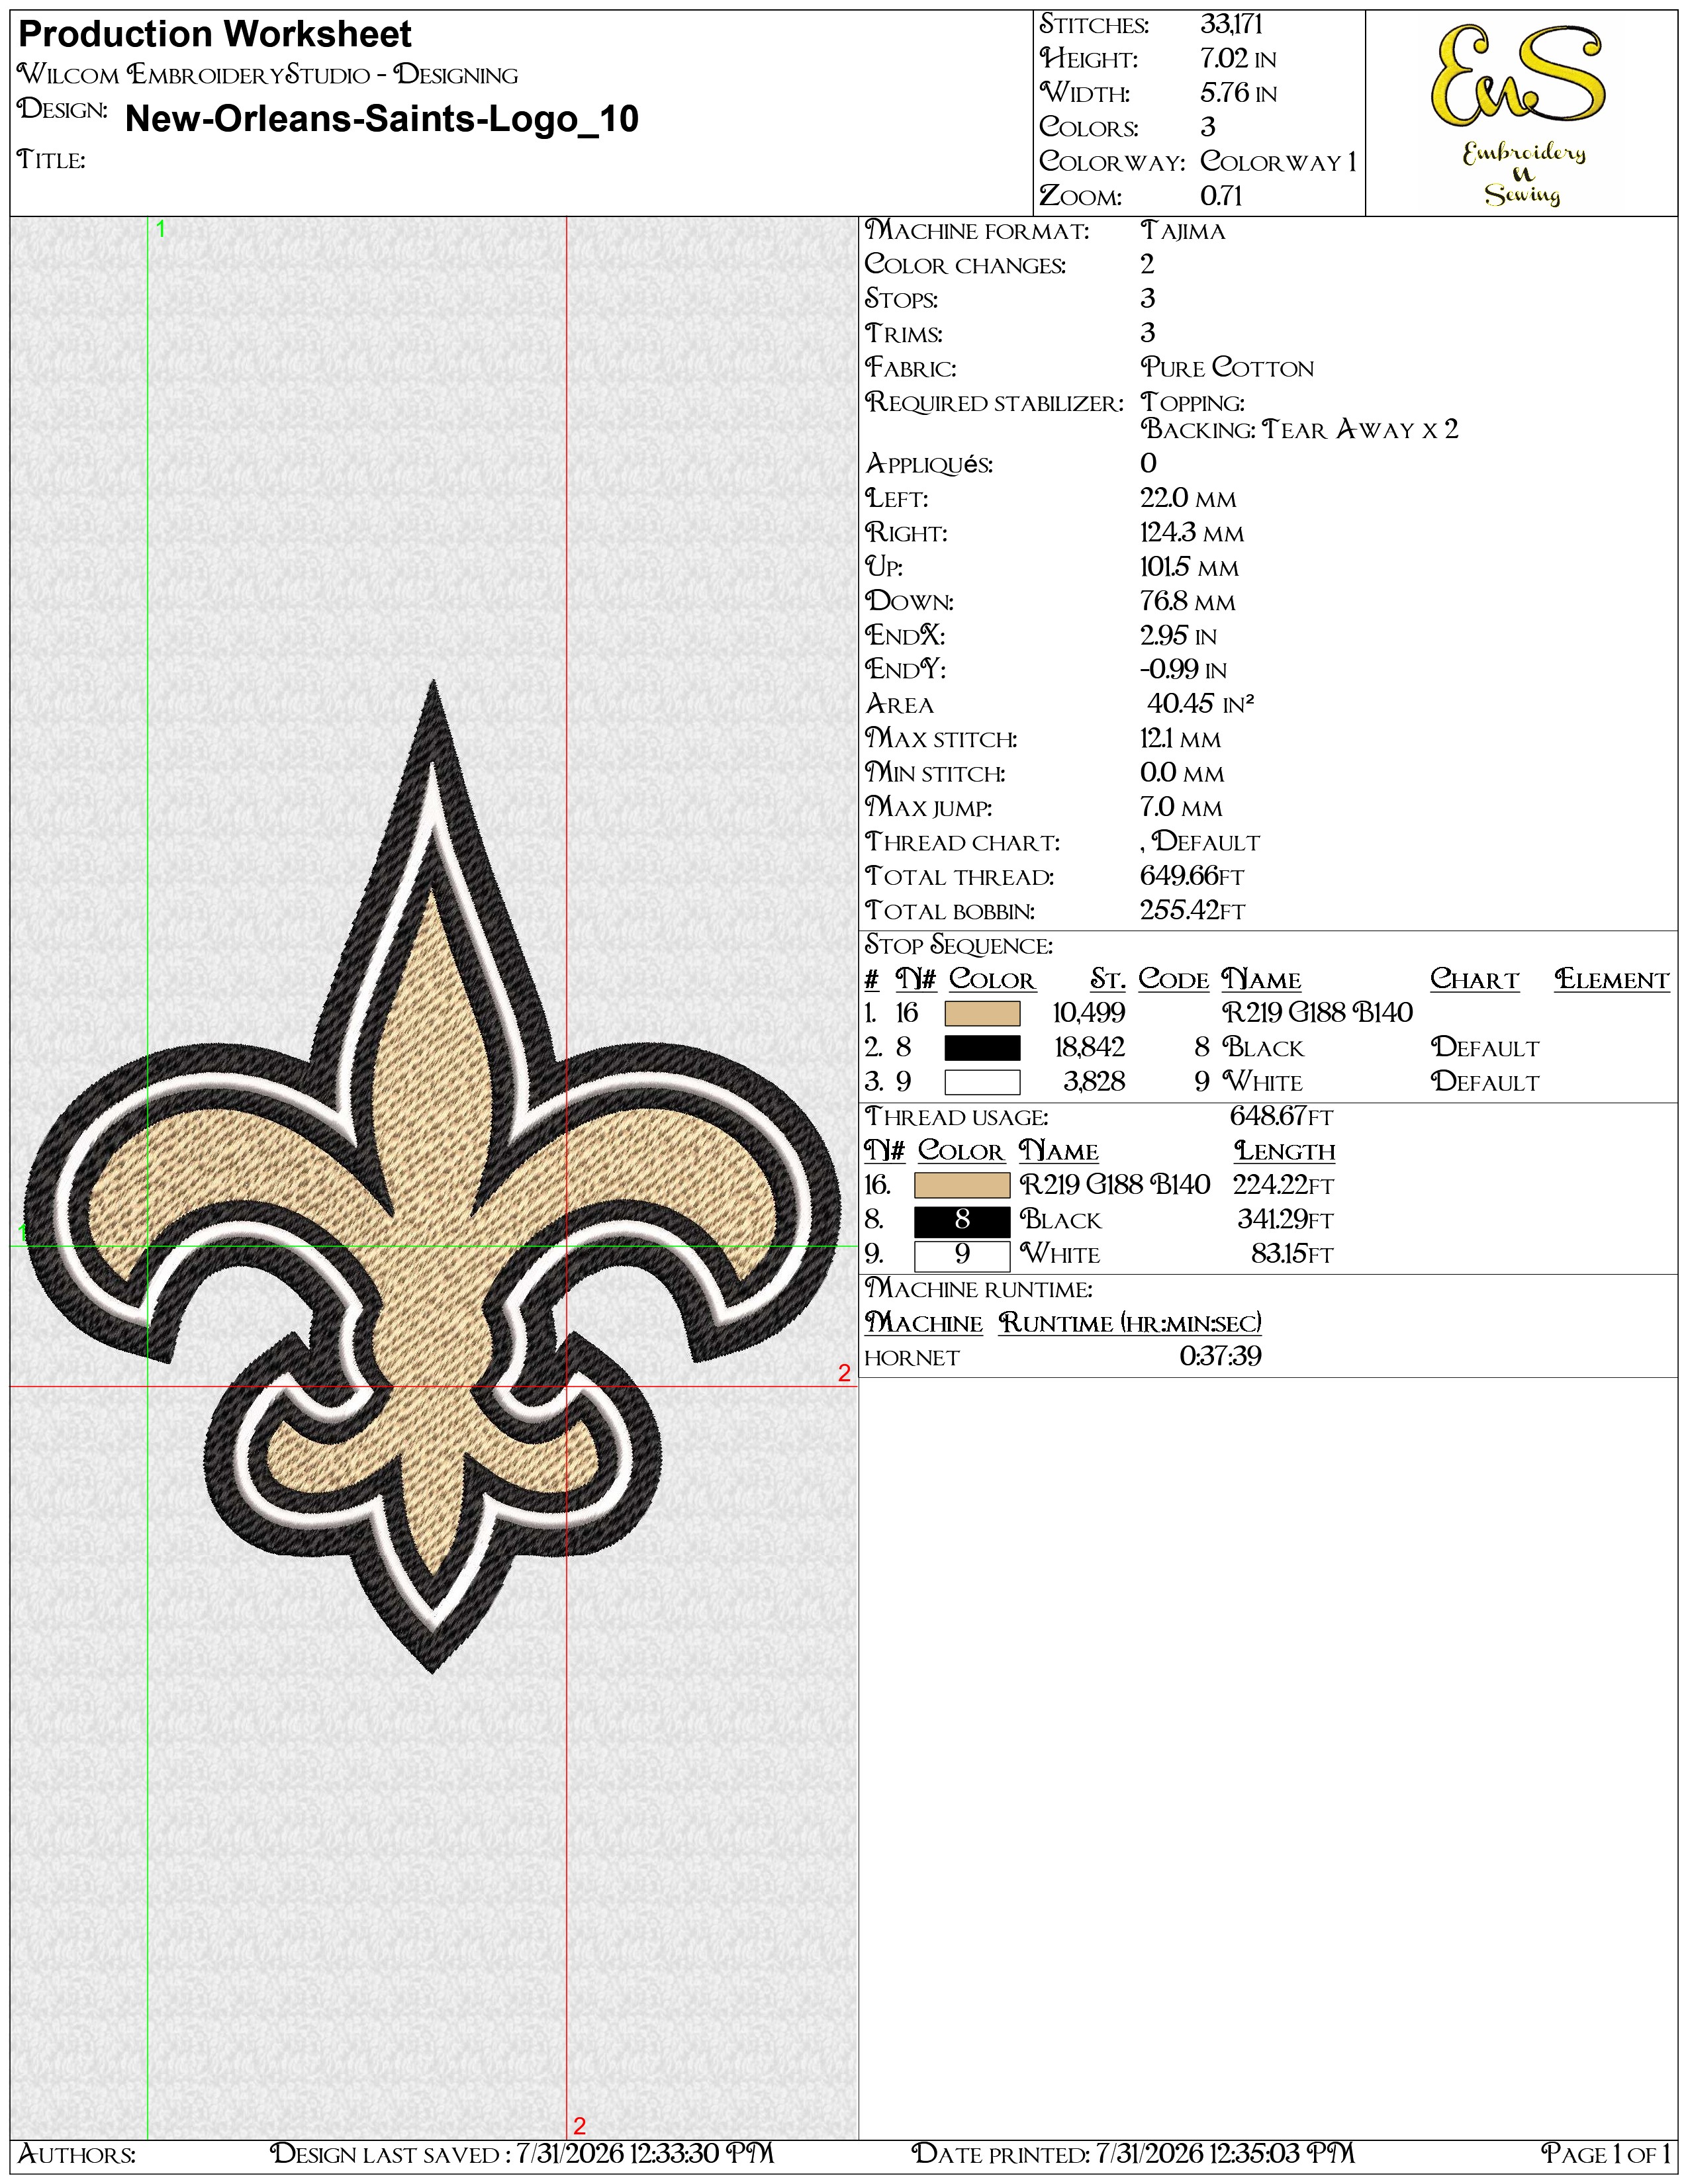Click the "St." column header

(x=1108, y=980)
